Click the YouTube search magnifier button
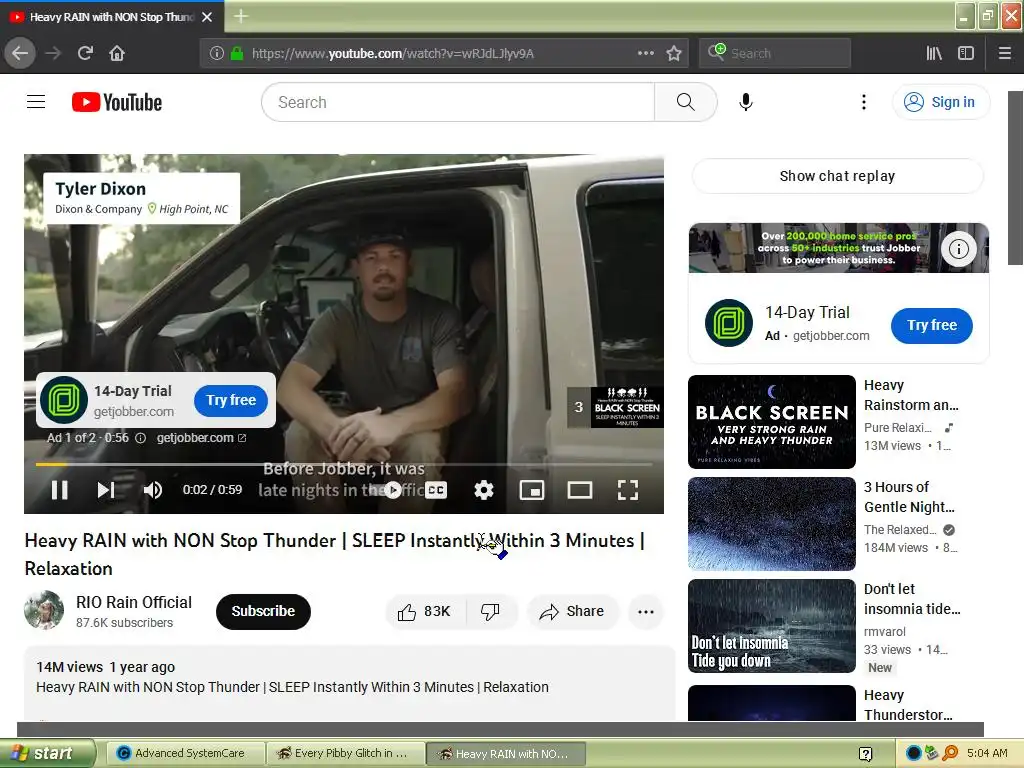The image size is (1024, 768). [686, 102]
